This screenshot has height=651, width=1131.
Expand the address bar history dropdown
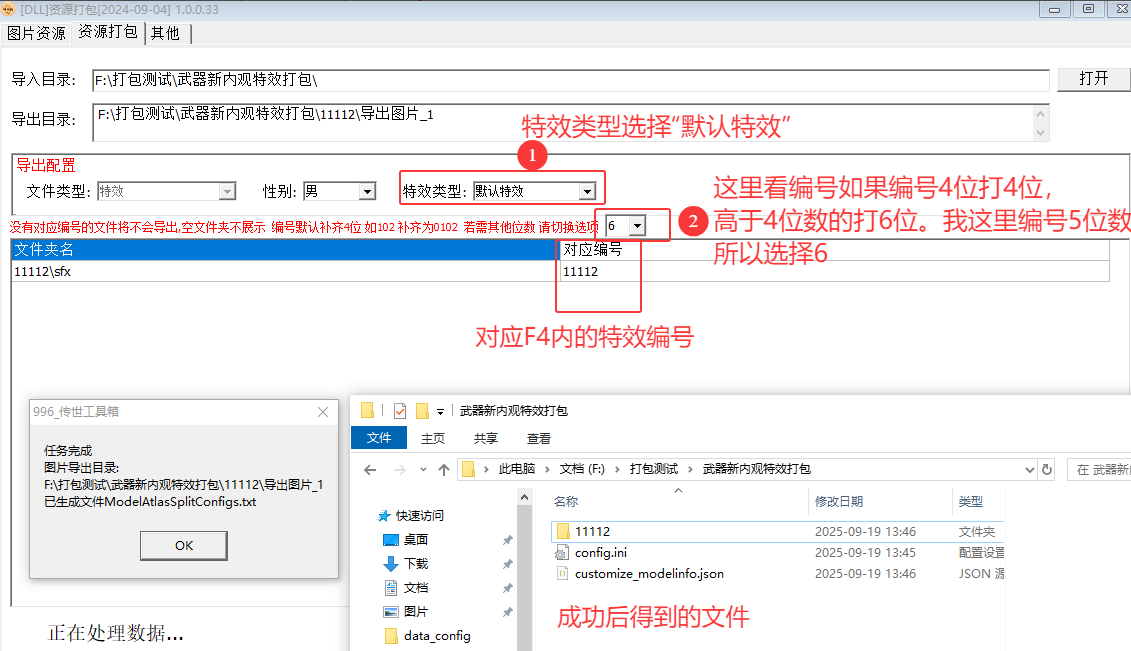[x=1029, y=470]
